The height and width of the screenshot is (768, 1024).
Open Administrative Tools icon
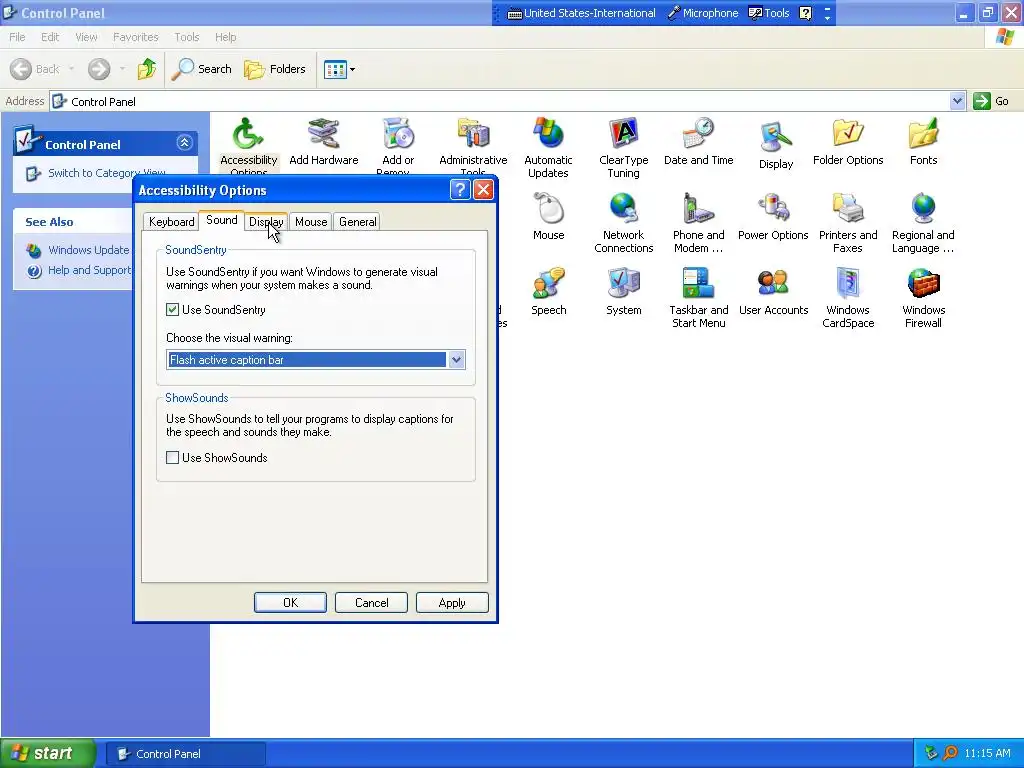pyautogui.click(x=473, y=145)
